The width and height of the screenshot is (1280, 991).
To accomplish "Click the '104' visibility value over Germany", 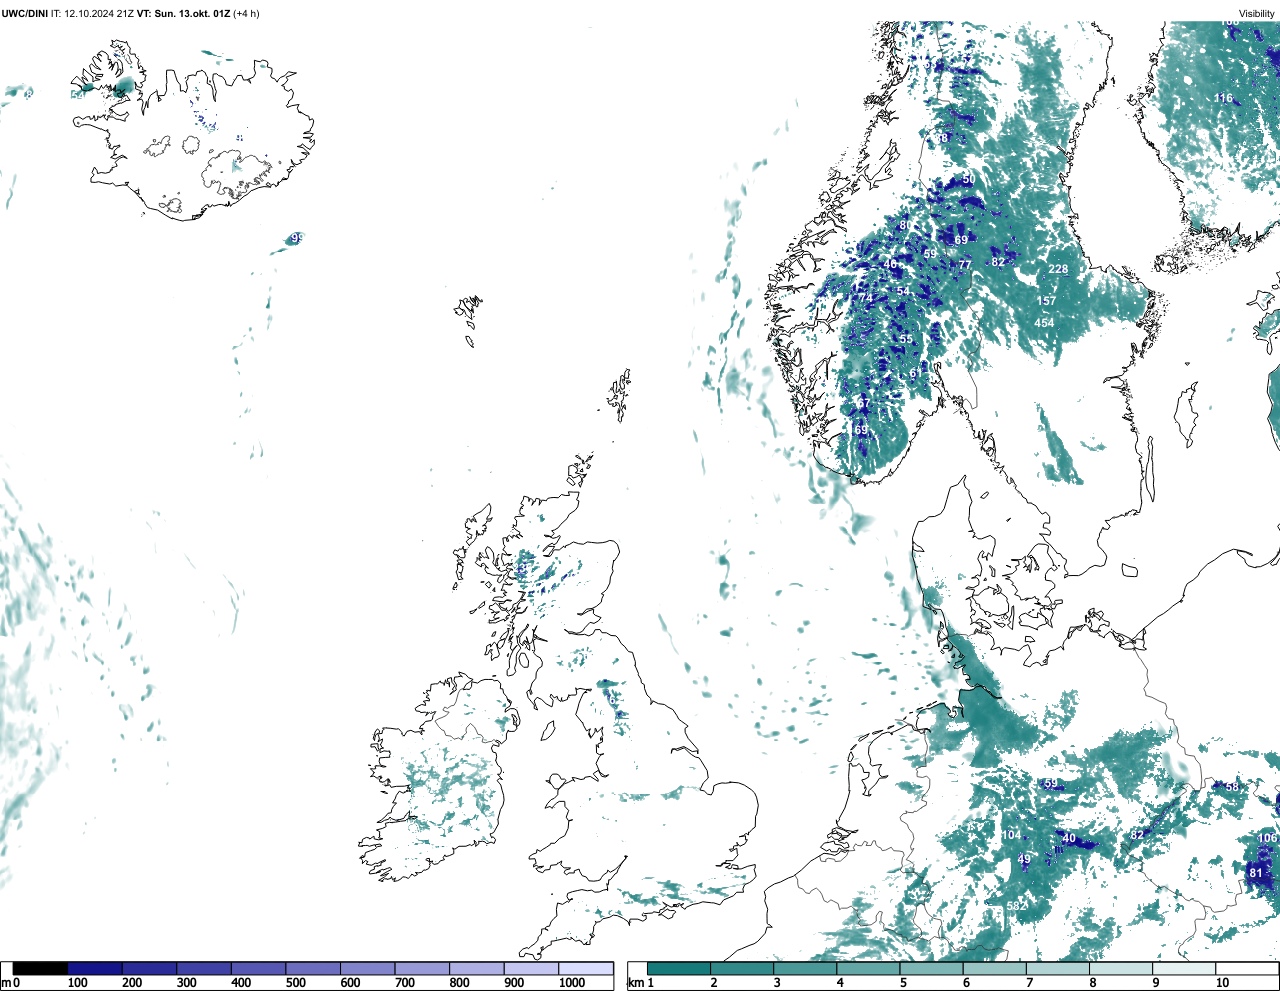I will coord(1012,835).
